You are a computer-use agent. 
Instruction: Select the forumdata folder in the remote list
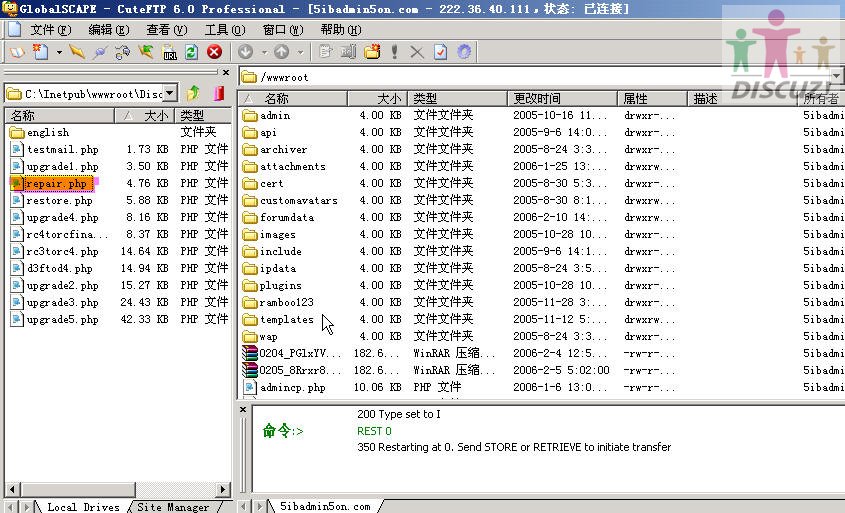[x=287, y=218]
